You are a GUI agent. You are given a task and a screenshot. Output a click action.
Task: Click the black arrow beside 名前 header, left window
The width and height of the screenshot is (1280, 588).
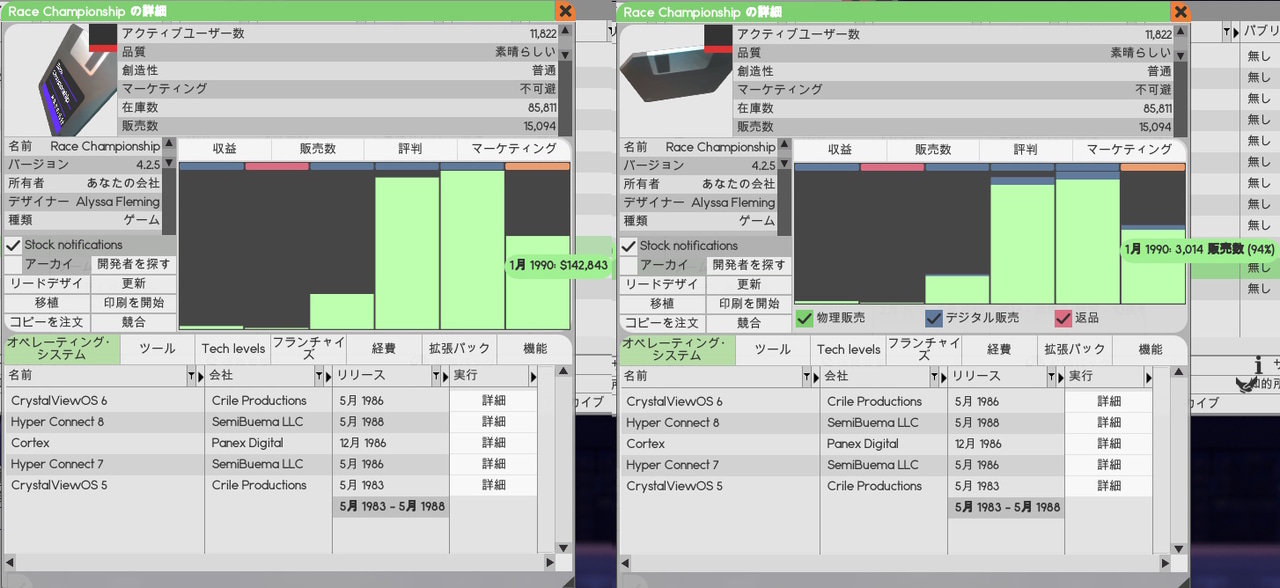[x=200, y=376]
